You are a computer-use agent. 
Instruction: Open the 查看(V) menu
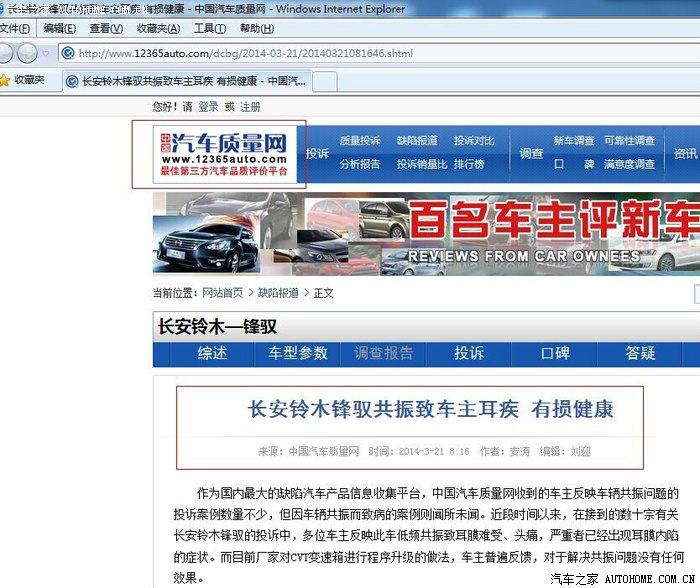[106, 29]
